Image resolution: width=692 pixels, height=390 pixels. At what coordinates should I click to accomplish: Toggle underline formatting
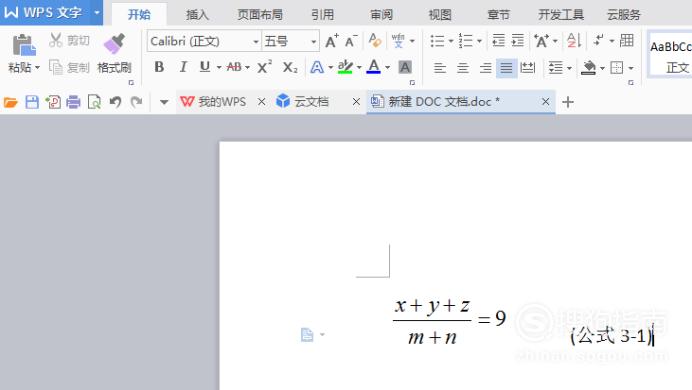pyautogui.click(x=205, y=67)
